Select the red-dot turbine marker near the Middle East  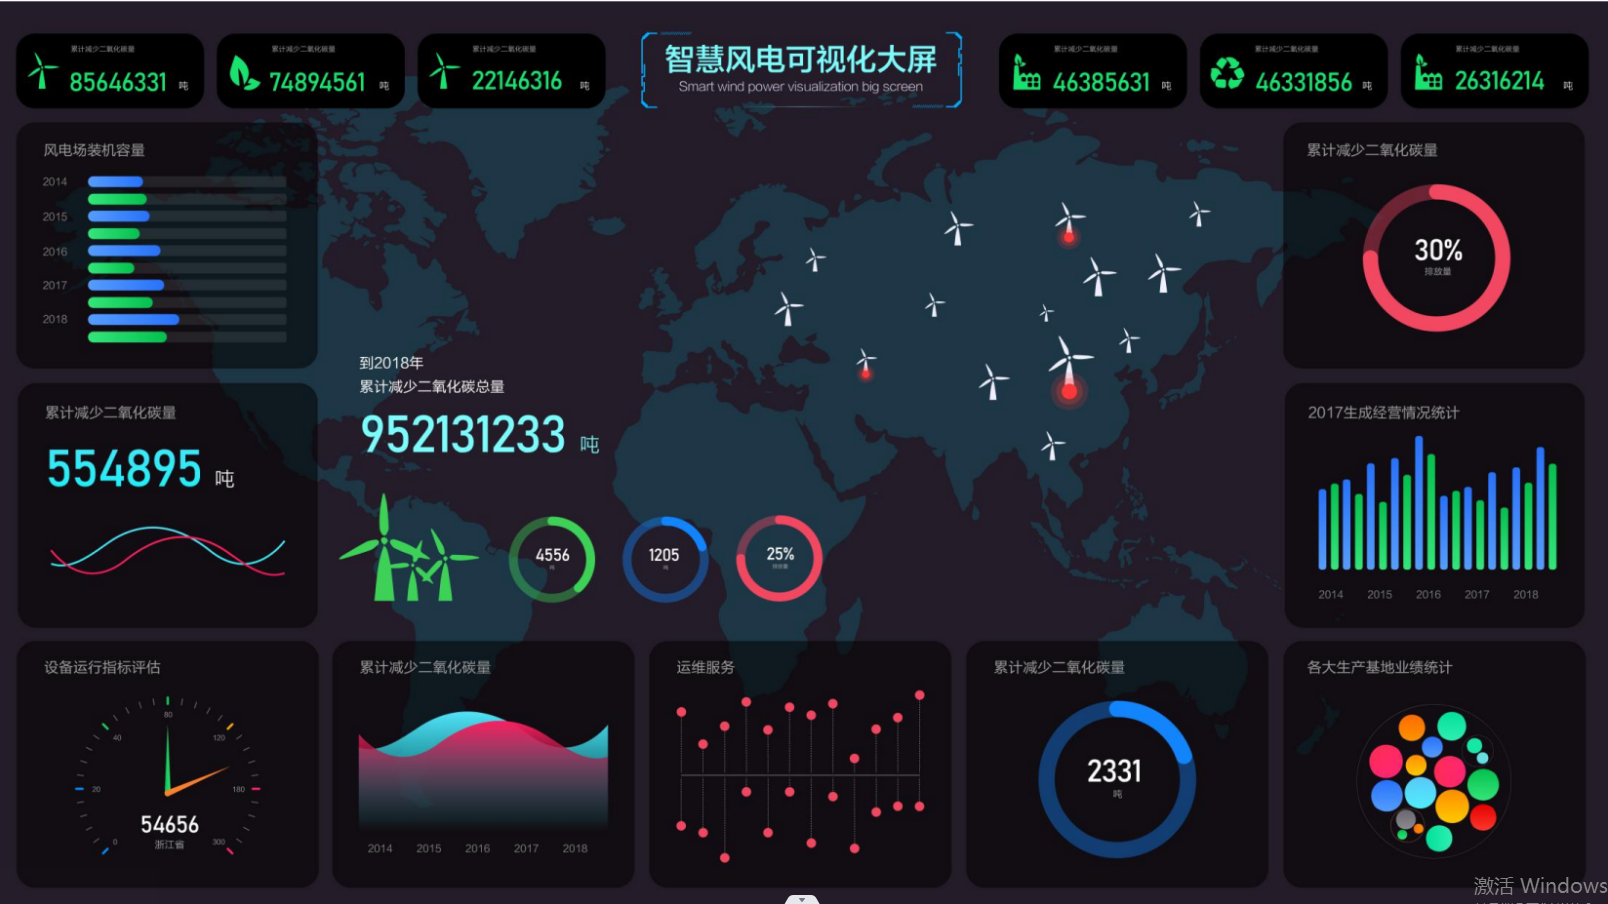[x=866, y=364]
